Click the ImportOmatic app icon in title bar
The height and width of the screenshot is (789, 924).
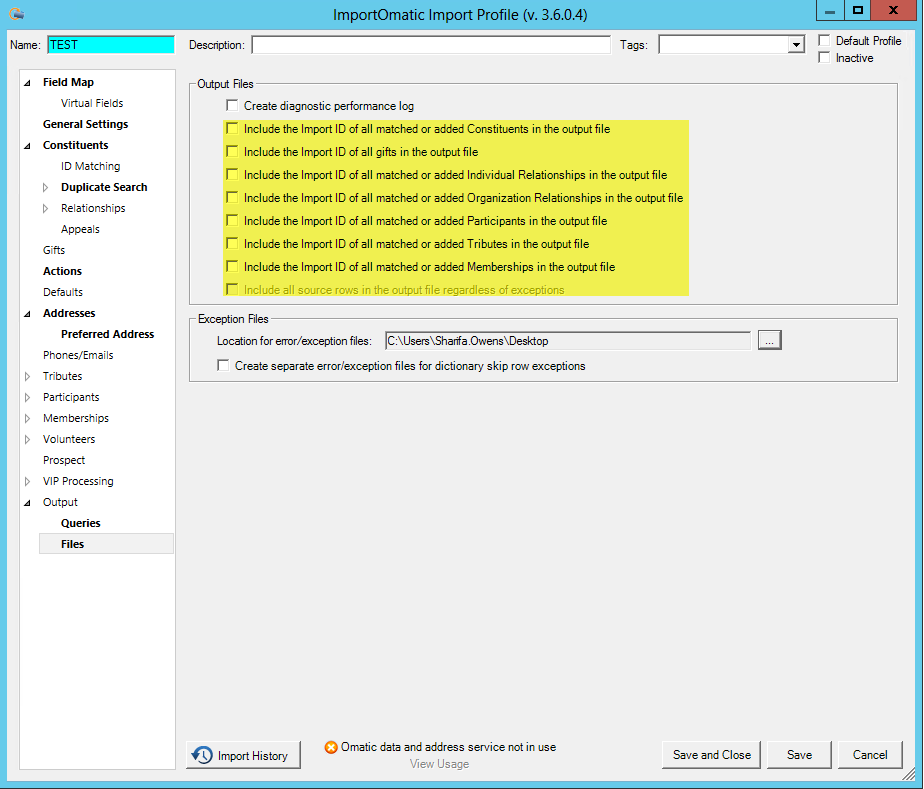pos(16,14)
